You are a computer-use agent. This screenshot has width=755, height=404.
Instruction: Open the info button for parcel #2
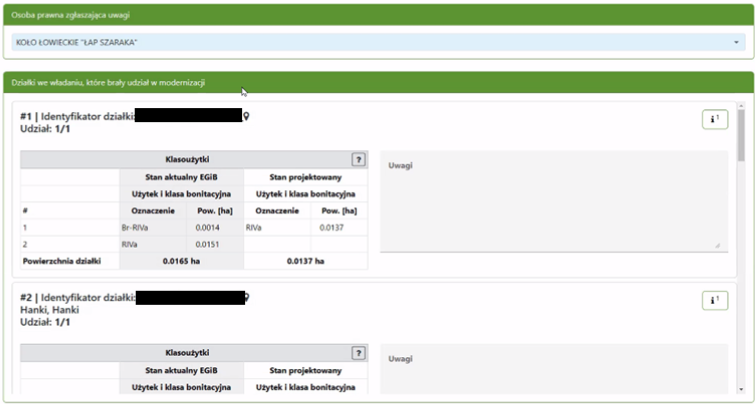[x=714, y=300]
